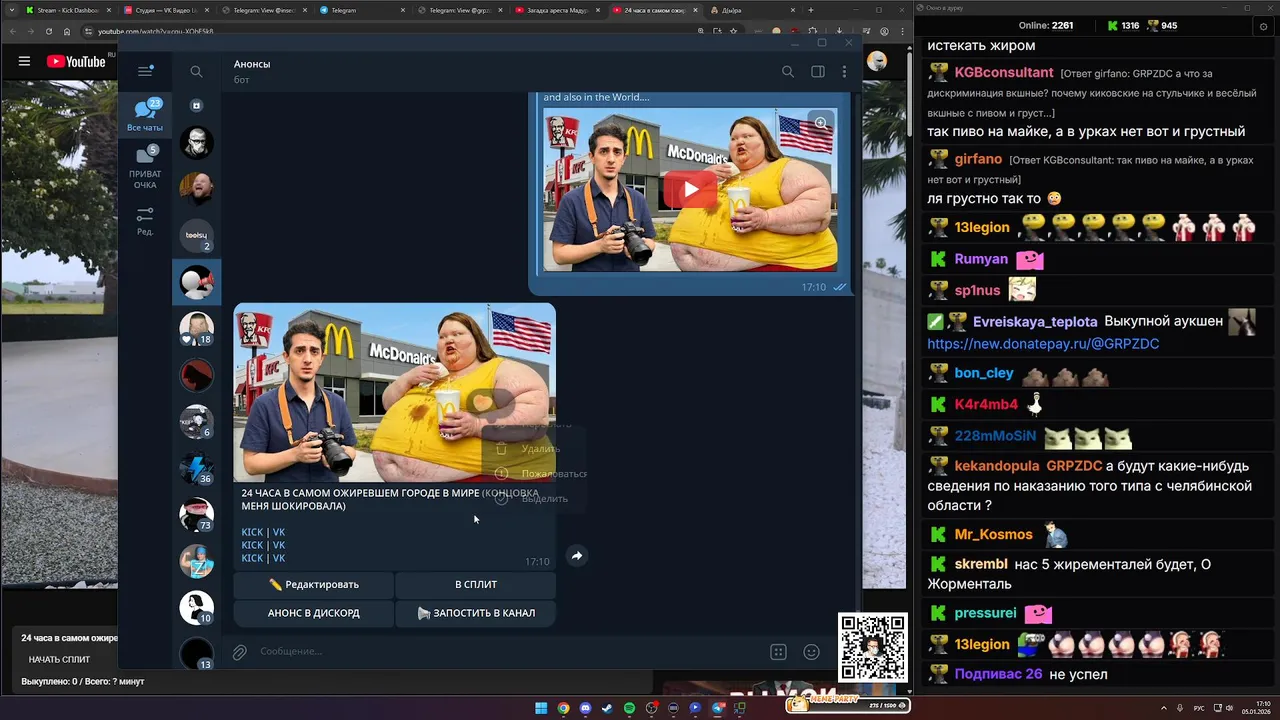The width and height of the screenshot is (1280, 720).
Task: Click the search icon above the chat list
Action: [x=196, y=72]
